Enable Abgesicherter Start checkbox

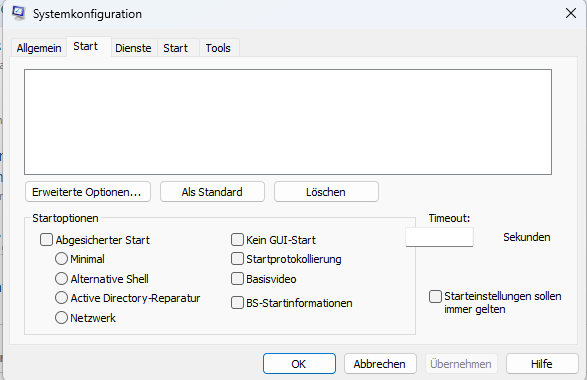(x=46, y=240)
